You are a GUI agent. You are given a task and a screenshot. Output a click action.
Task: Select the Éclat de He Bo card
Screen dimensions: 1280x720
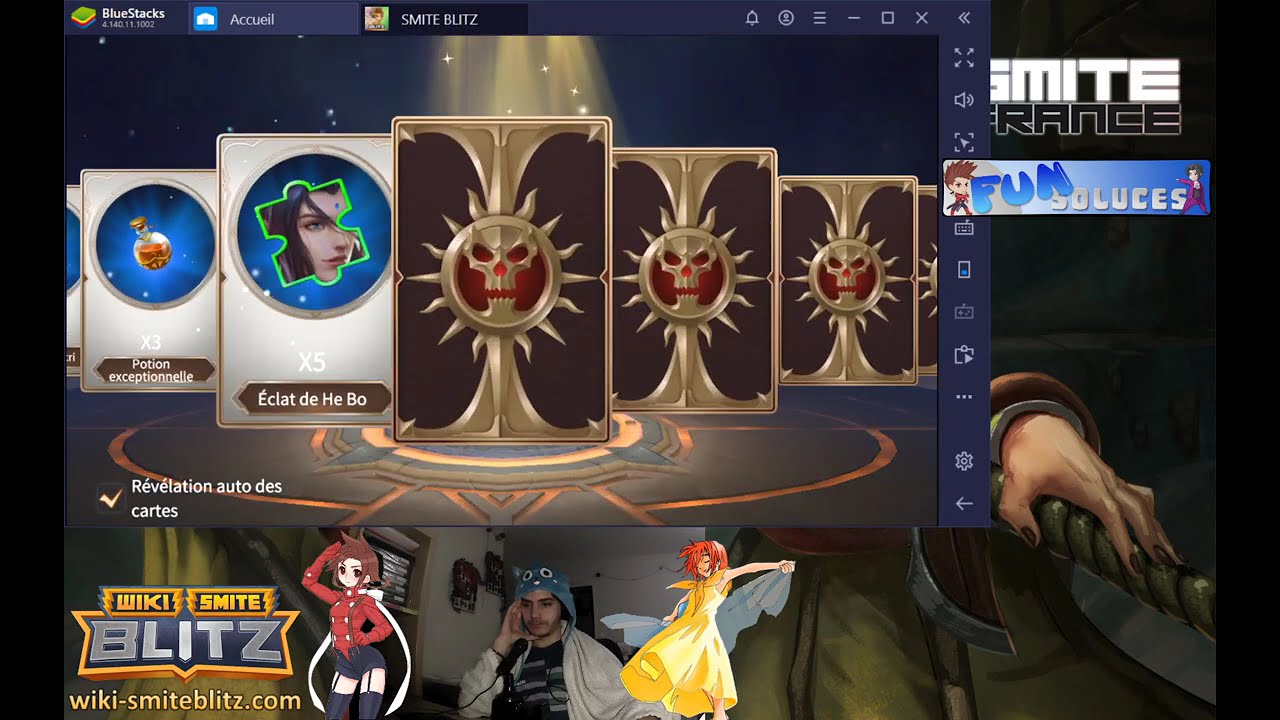coord(305,280)
